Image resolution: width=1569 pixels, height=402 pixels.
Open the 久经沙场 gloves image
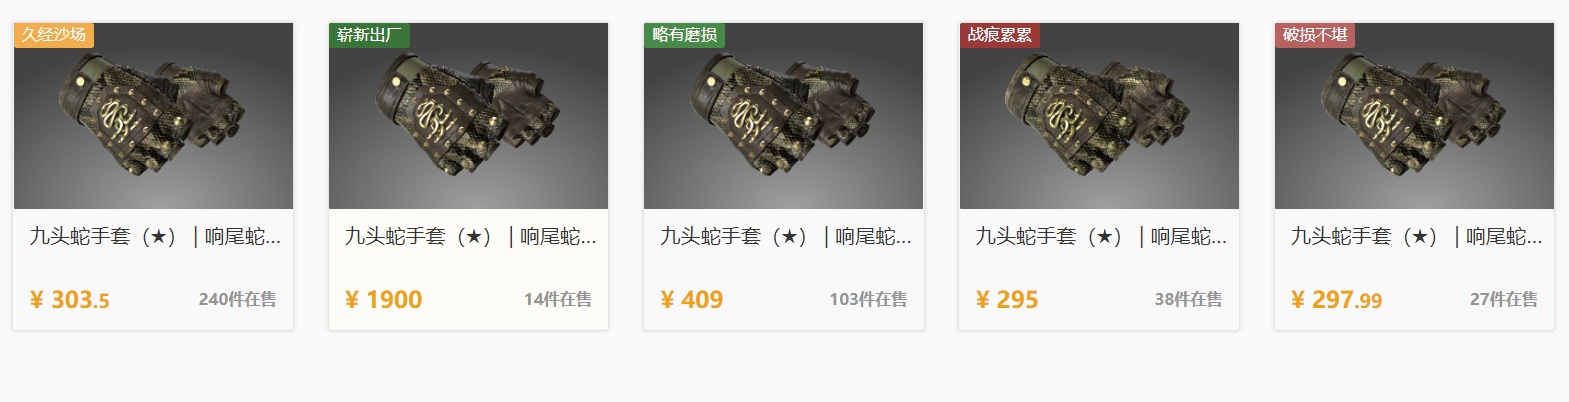[153, 116]
